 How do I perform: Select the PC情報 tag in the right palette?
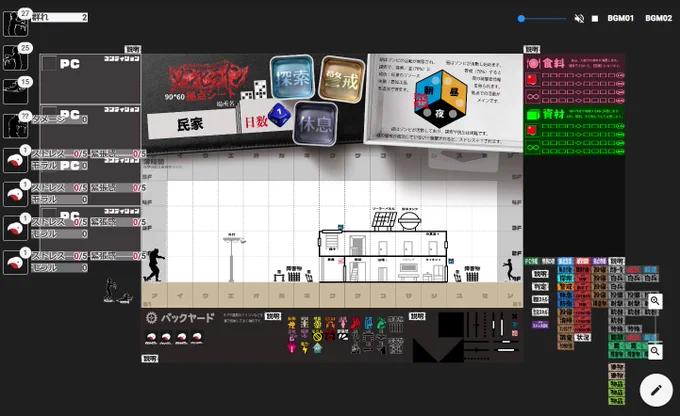[x=531, y=261]
